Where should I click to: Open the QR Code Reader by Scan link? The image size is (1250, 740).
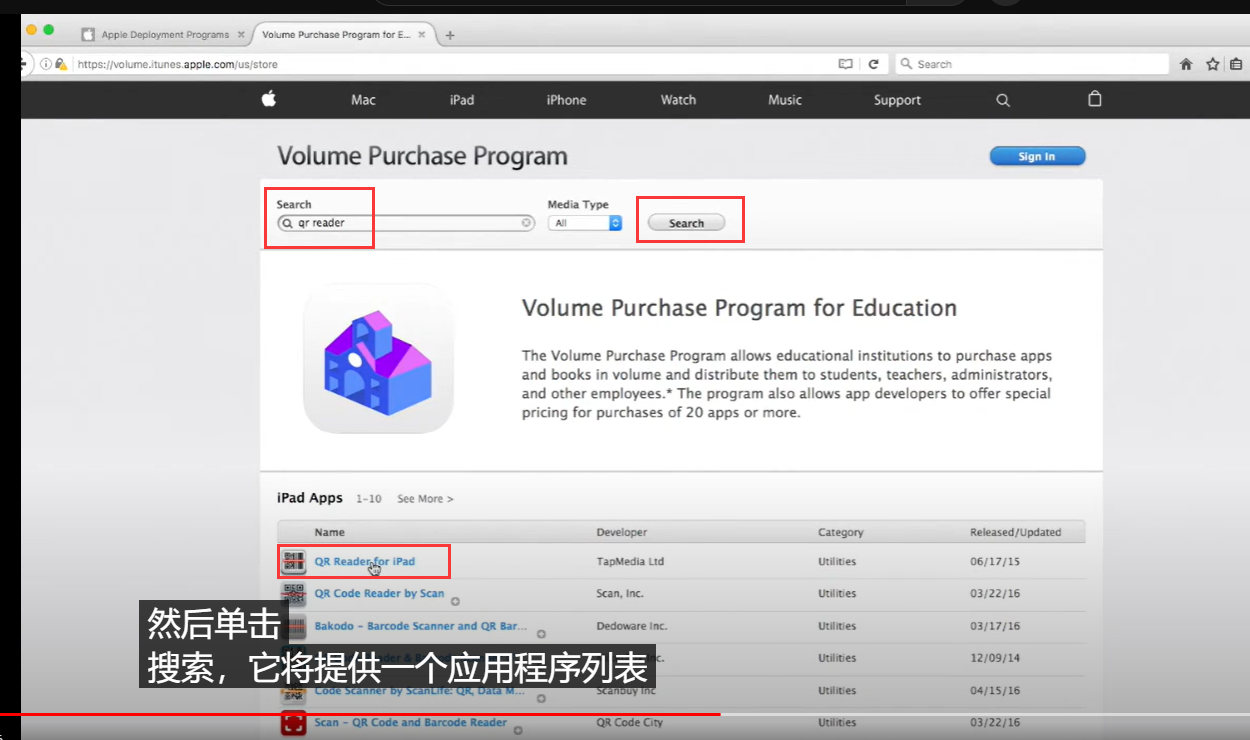[x=379, y=594]
